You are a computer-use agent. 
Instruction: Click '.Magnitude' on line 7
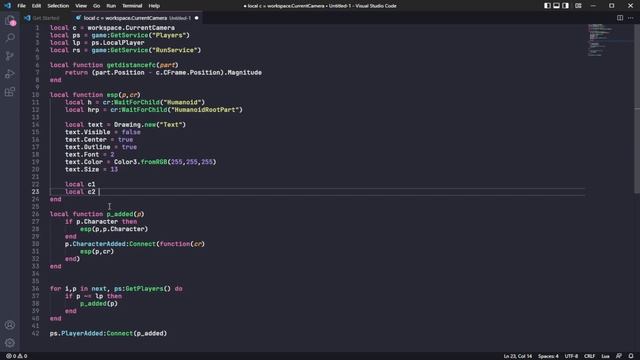click(x=242, y=72)
